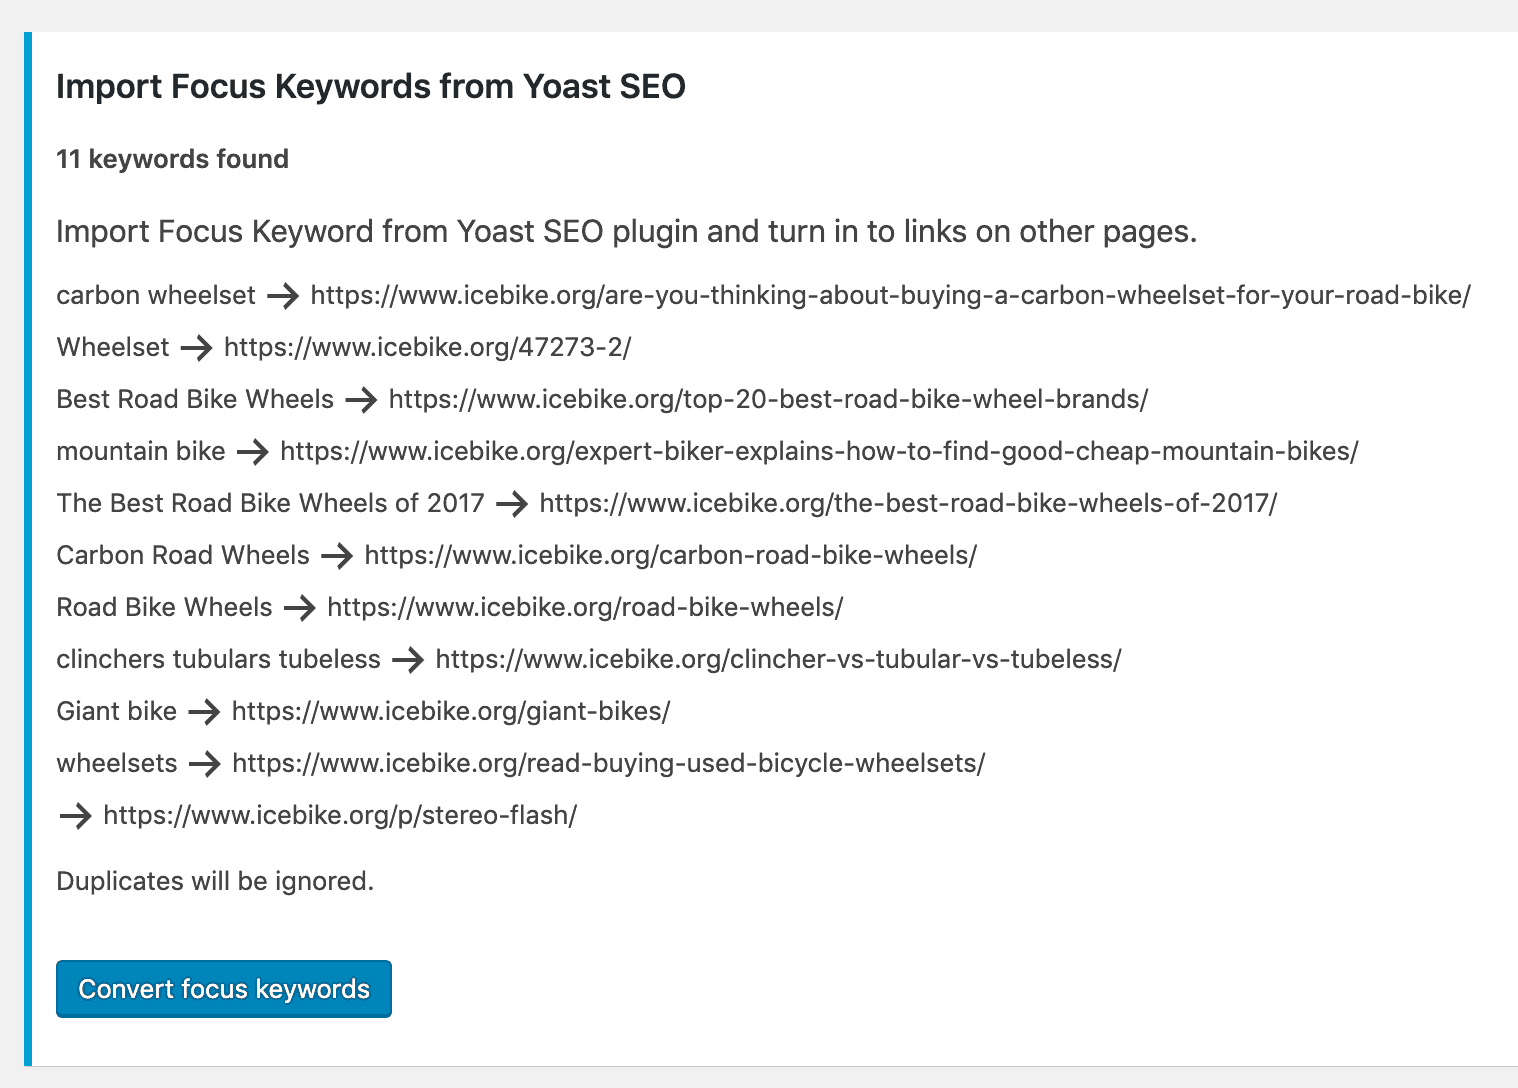Select the 'Road Bike Wheels' keyword text

[164, 607]
